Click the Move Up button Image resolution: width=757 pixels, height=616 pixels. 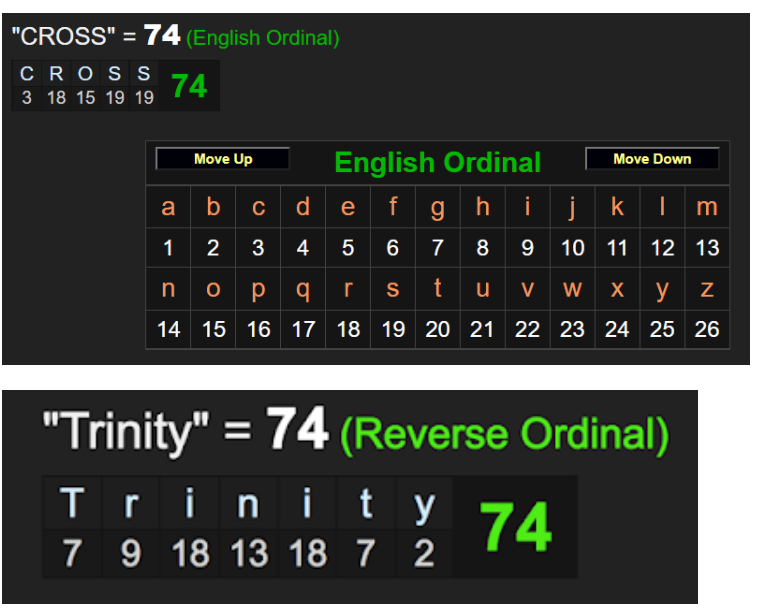tap(223, 159)
